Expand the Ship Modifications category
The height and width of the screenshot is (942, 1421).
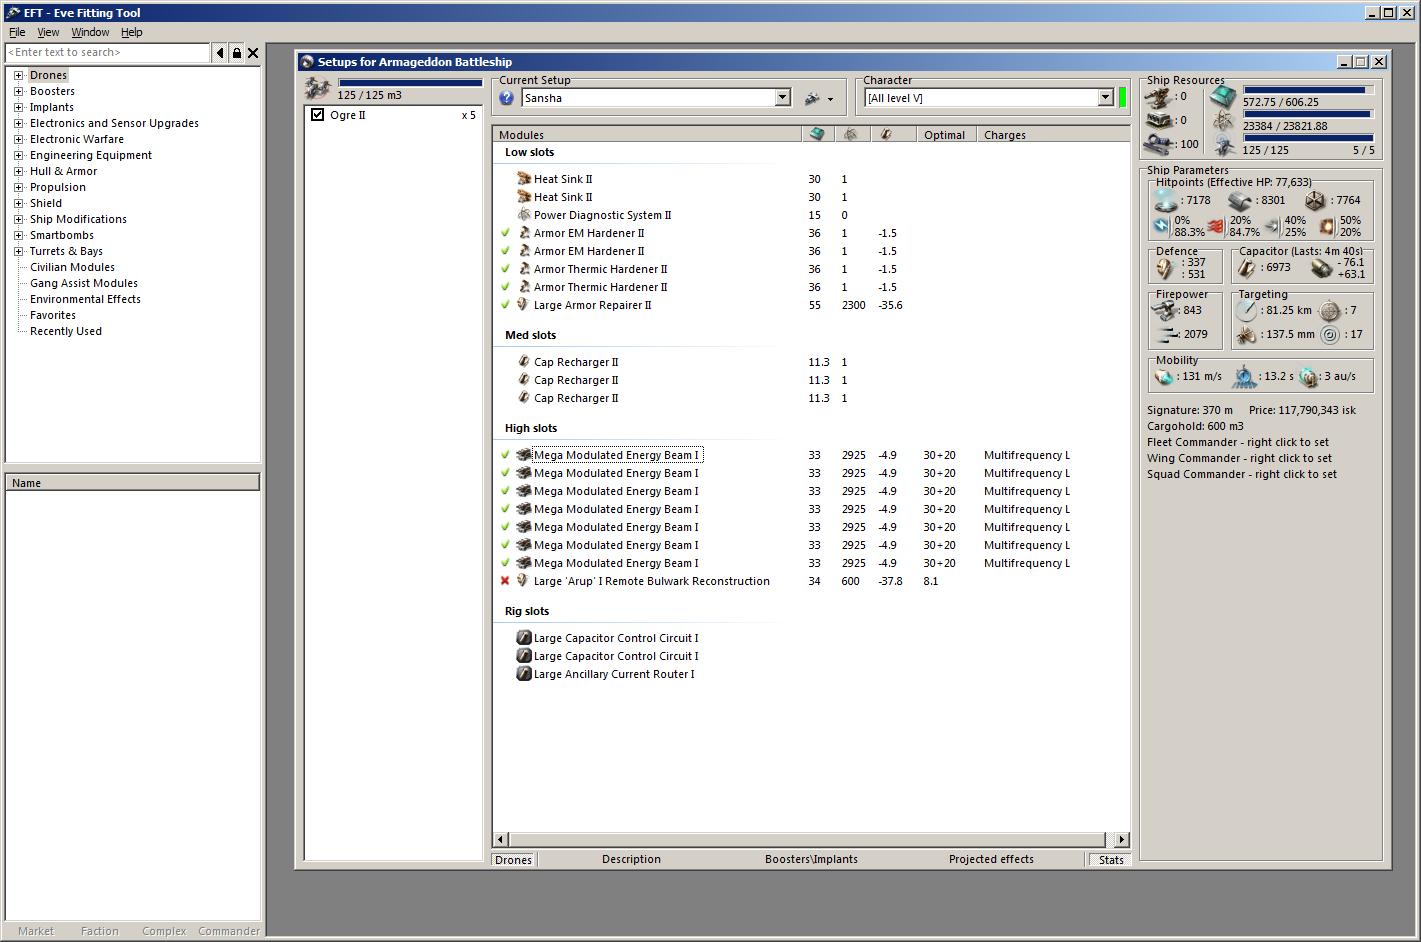click(x=18, y=219)
